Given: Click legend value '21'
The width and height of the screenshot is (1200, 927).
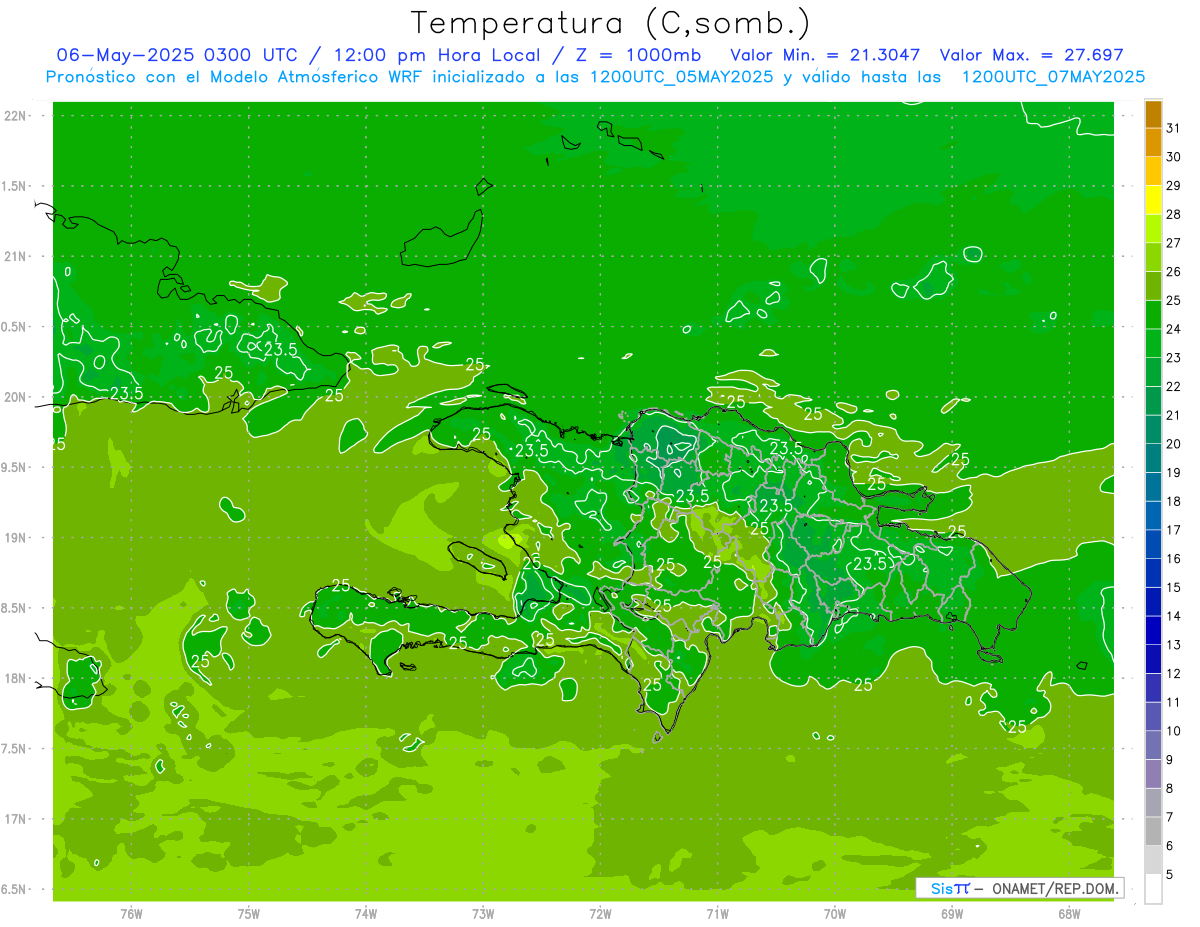Looking at the screenshot, I should (x=1173, y=415).
